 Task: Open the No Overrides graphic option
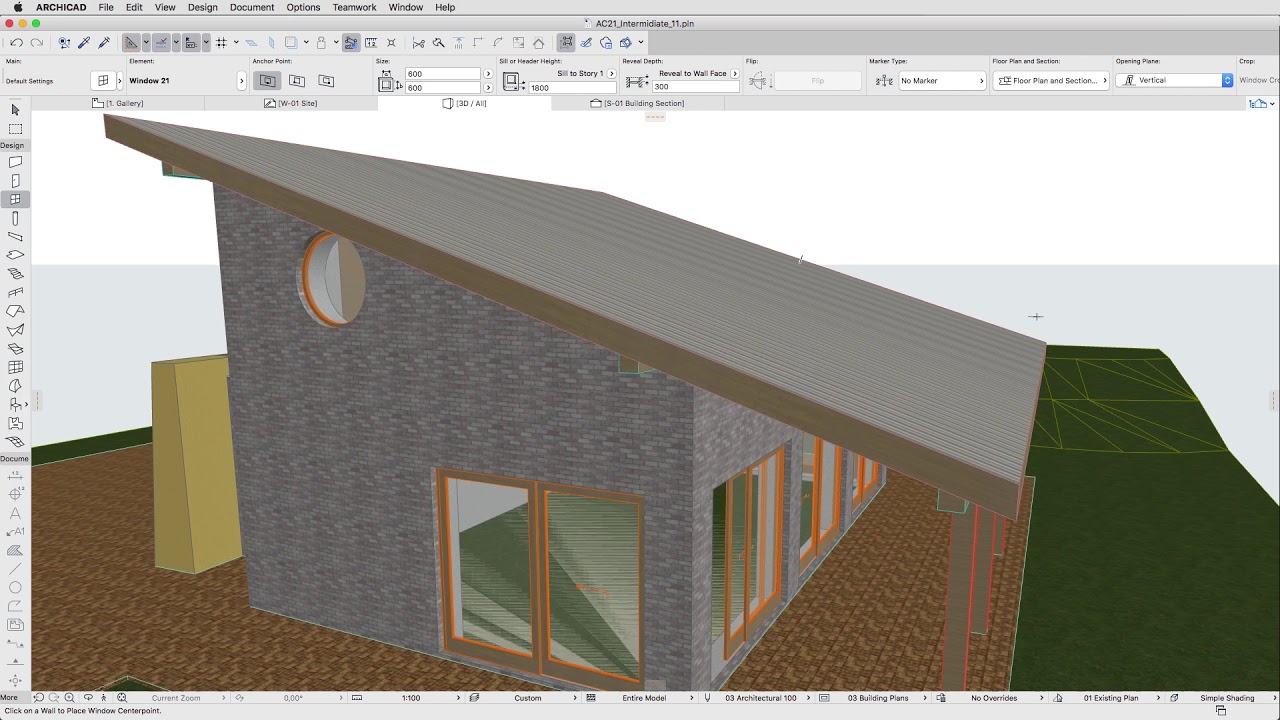[994, 698]
